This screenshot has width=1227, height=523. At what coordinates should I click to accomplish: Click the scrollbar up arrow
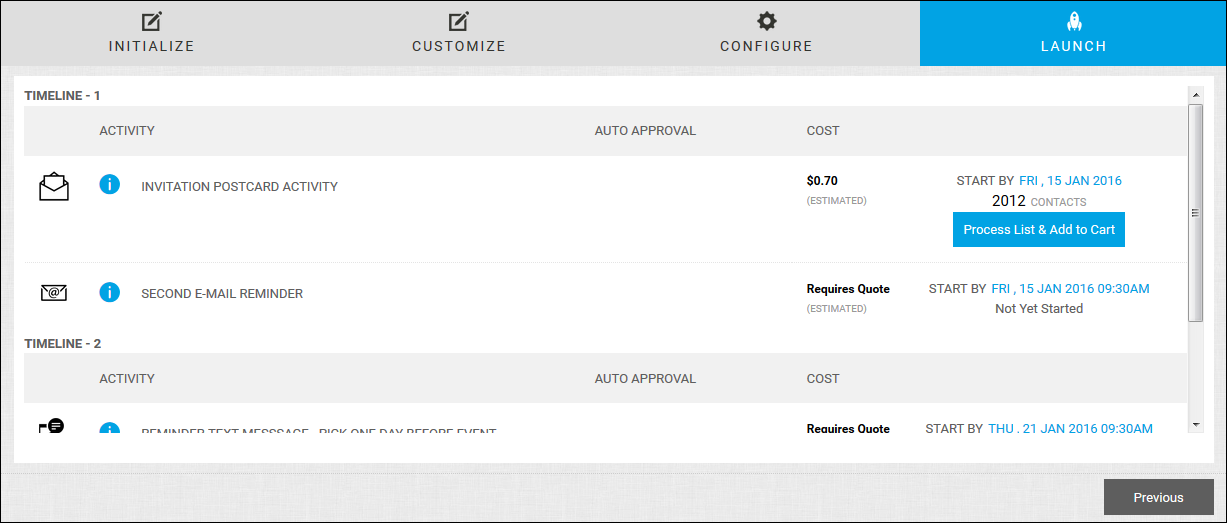(x=1195, y=94)
